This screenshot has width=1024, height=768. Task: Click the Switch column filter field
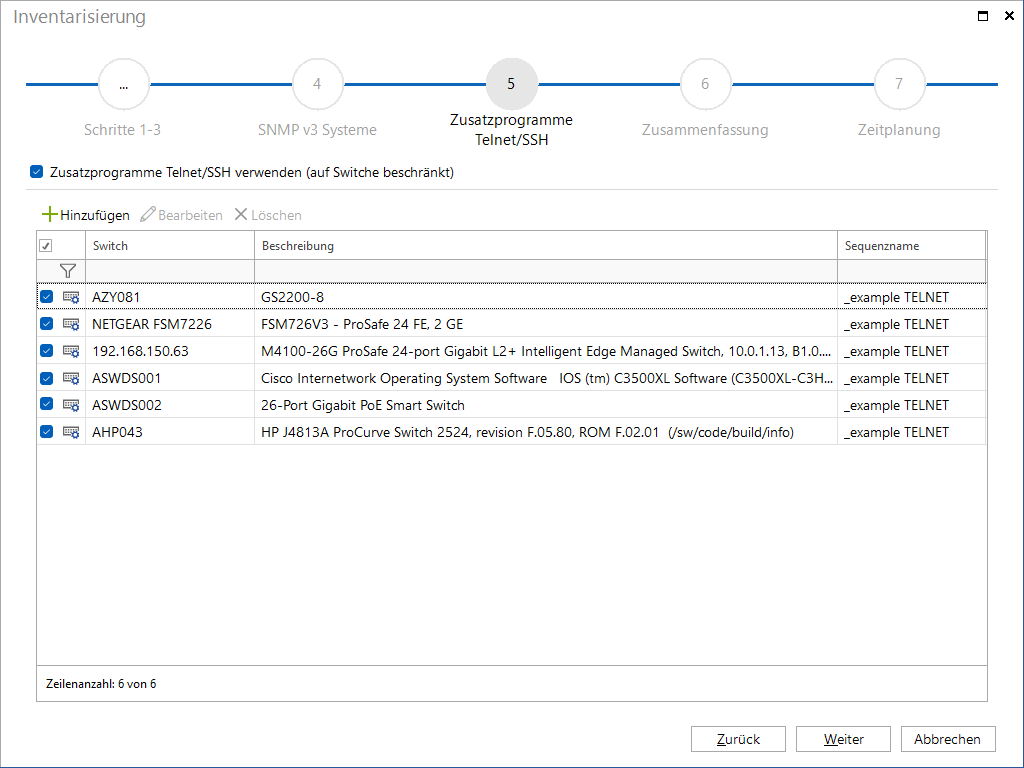pyautogui.click(x=170, y=271)
